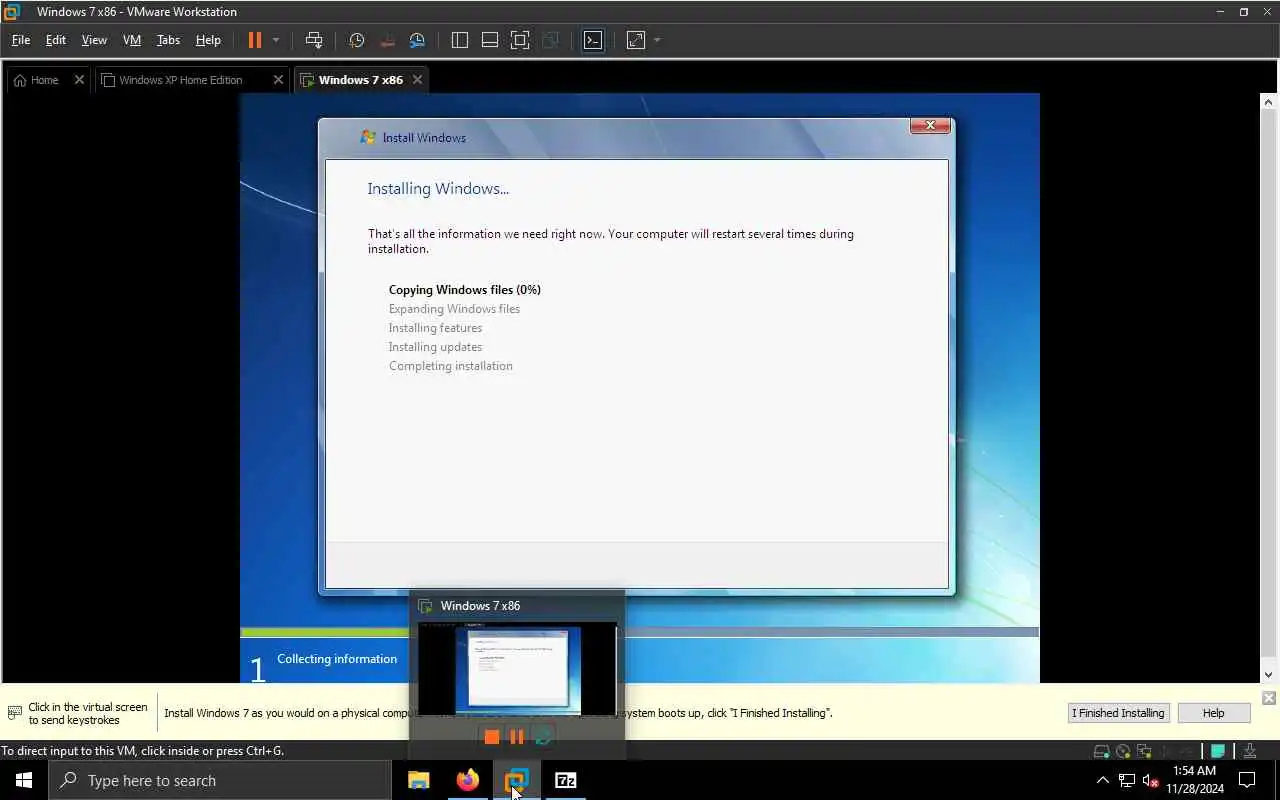The height and width of the screenshot is (800, 1280).
Task: Pause the running virtual machine from the toolbar
Action: pyautogui.click(x=254, y=40)
